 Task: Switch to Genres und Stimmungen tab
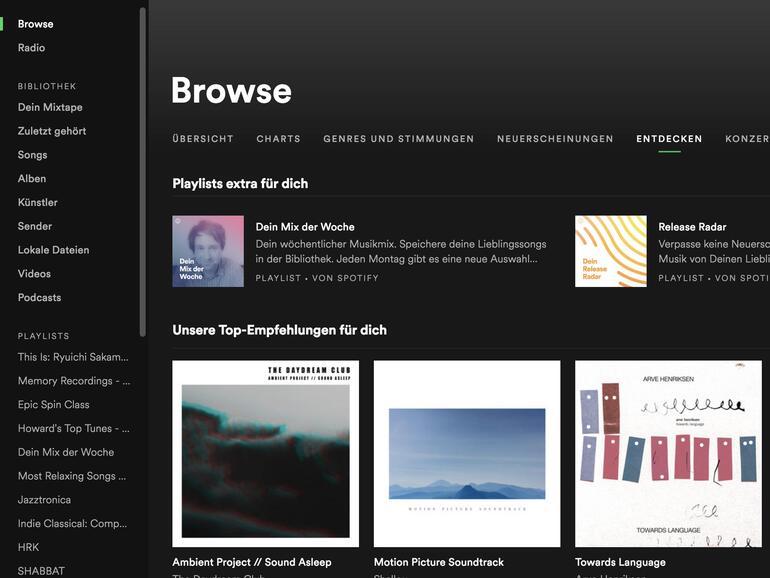click(399, 139)
